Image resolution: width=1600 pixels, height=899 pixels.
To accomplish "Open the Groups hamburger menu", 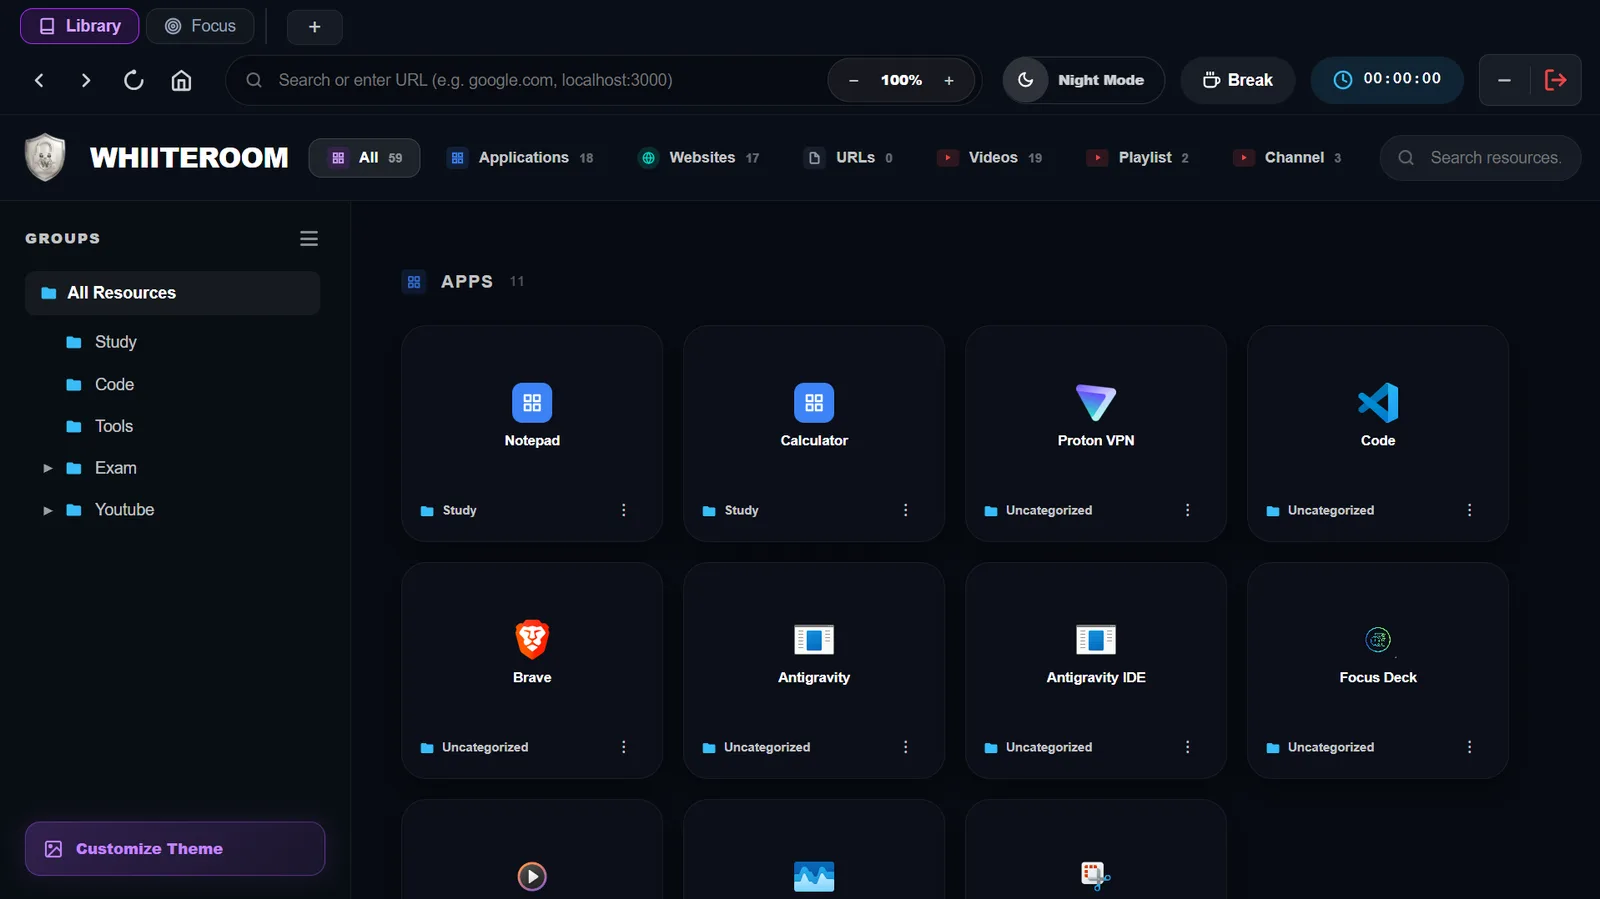I will click(x=309, y=238).
